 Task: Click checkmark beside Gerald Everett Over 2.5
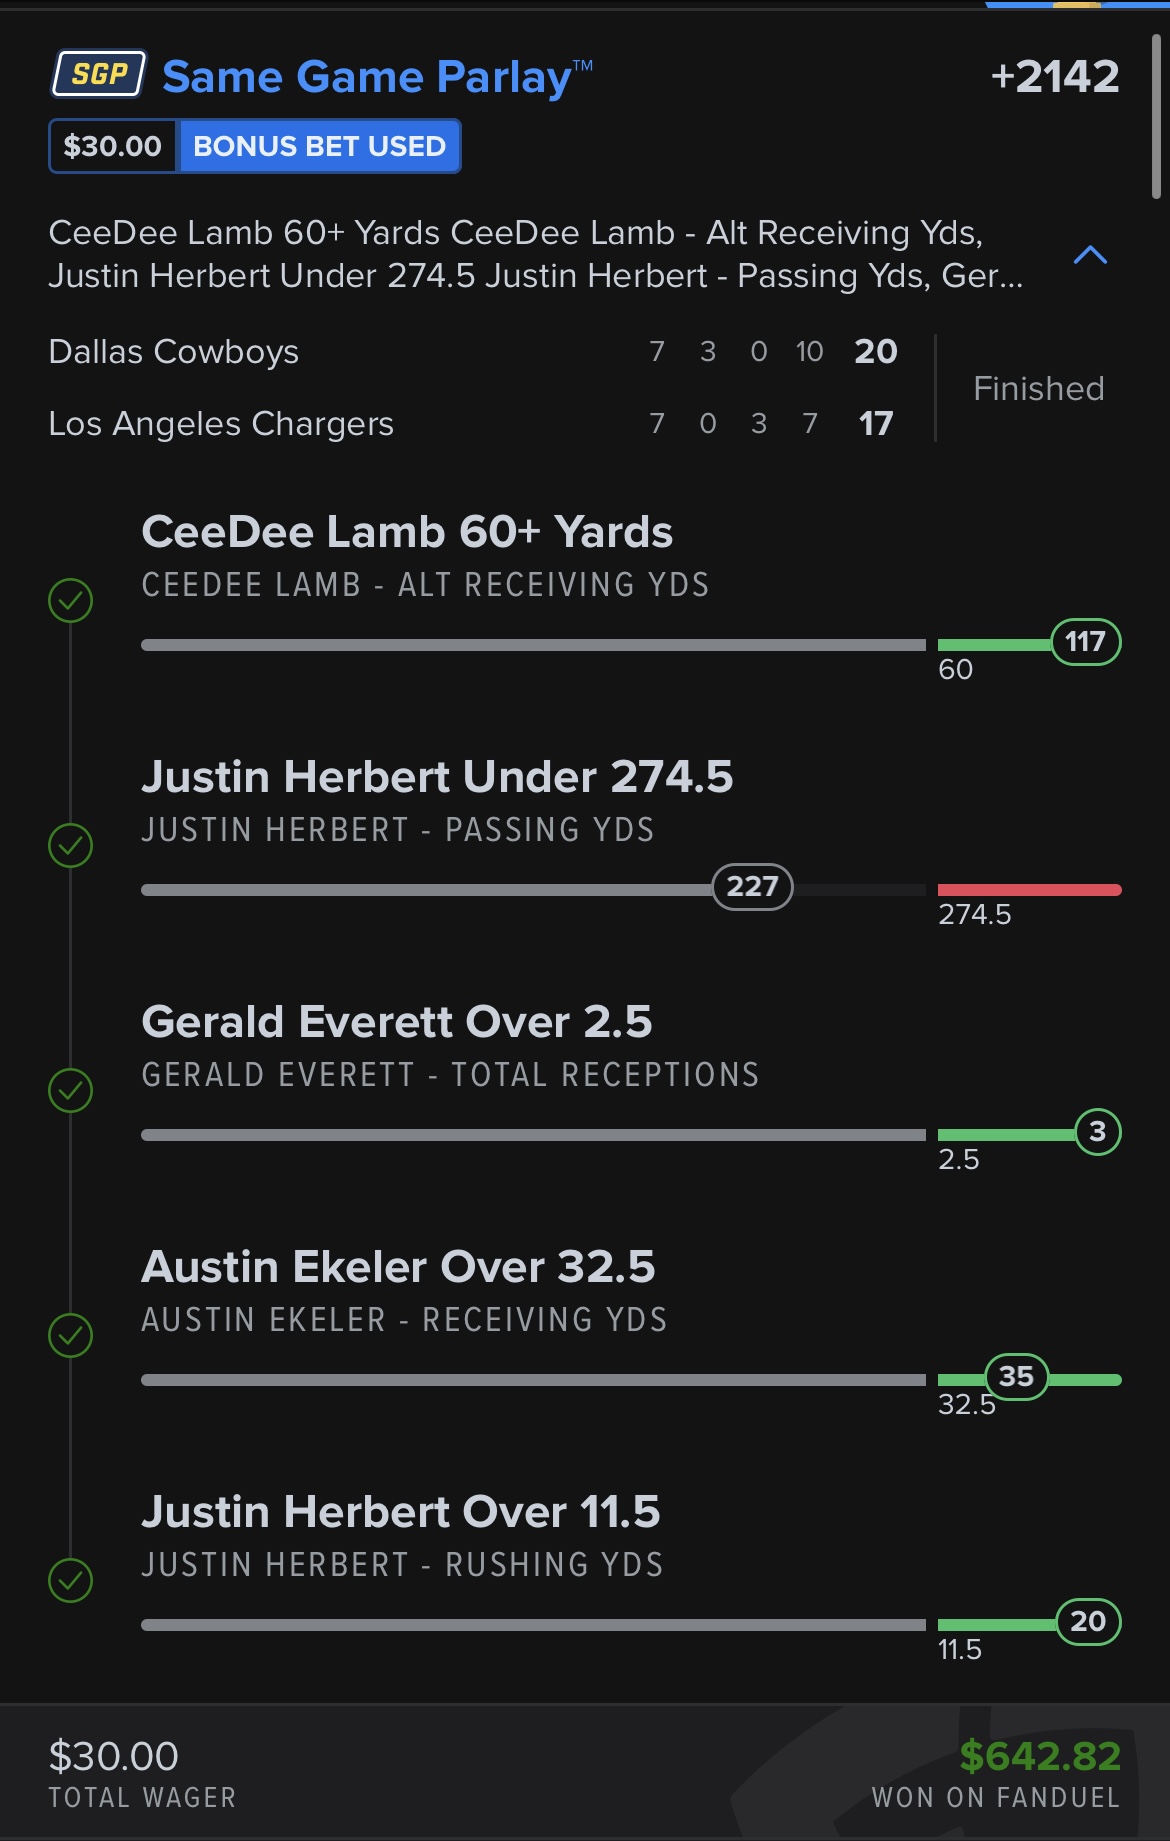pos(71,1091)
